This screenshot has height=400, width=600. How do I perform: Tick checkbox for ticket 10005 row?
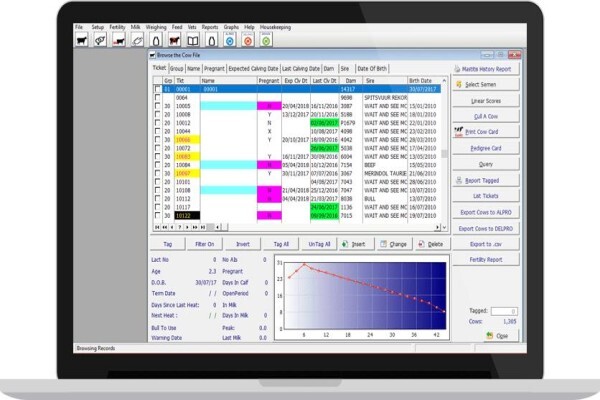[157, 106]
